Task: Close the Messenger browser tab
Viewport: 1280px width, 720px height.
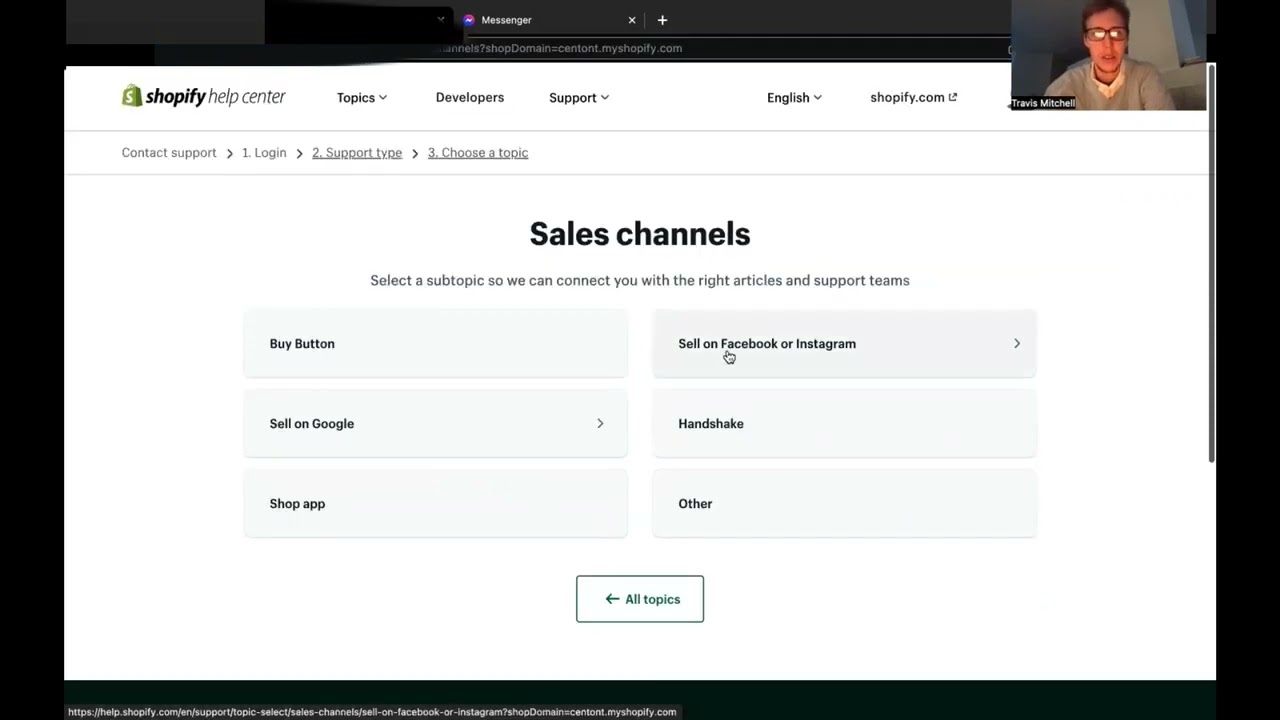Action: [632, 20]
